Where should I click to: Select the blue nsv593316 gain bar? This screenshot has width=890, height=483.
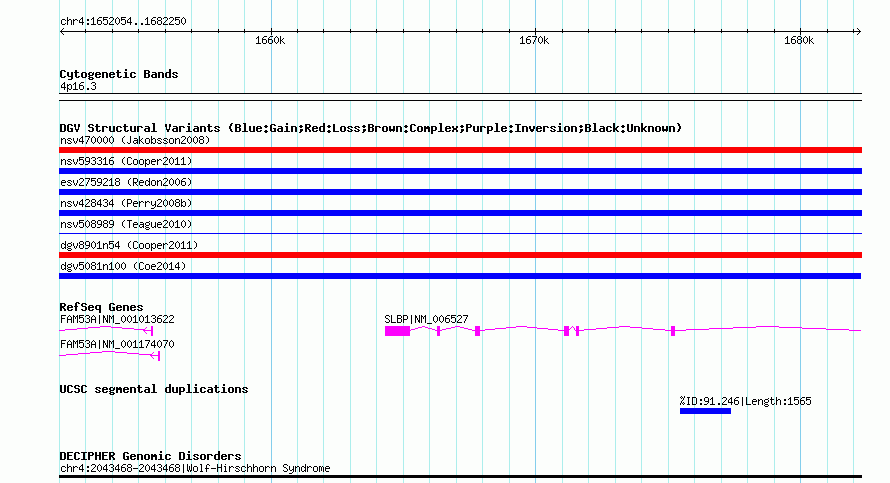tap(460, 171)
